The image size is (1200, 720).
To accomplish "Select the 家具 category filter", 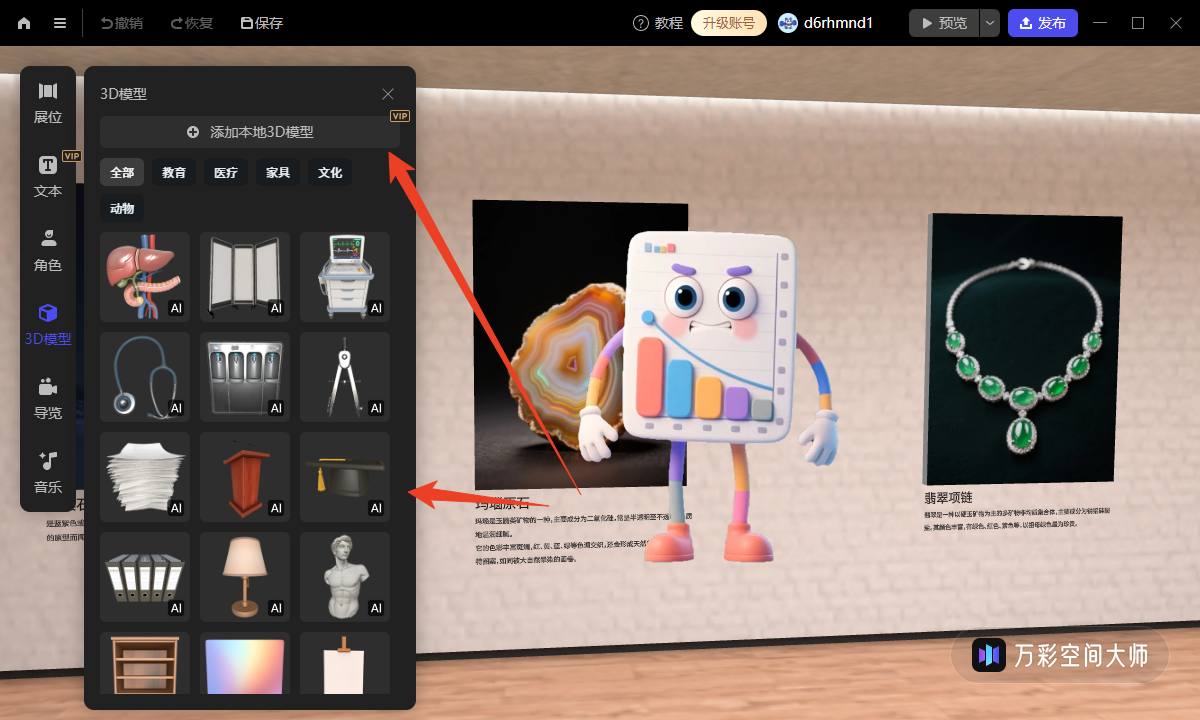I will (278, 173).
